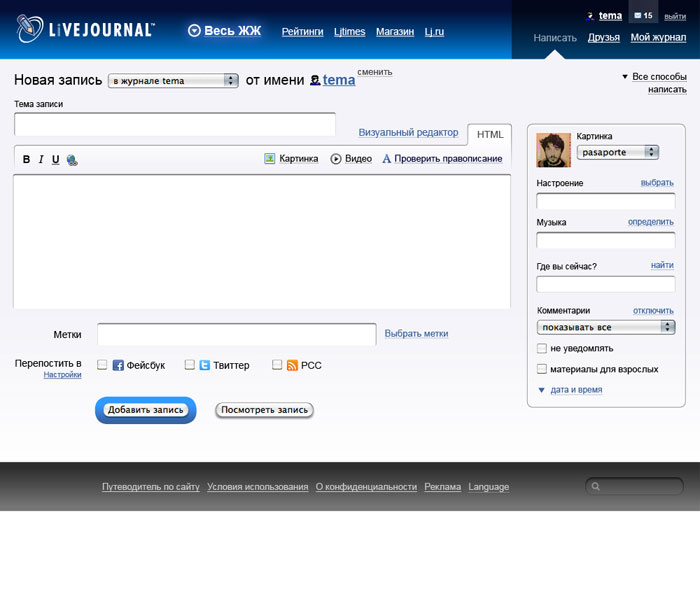Open the 'в журнале tema' journal dropdown
The width and height of the screenshot is (700, 610).
click(173, 80)
